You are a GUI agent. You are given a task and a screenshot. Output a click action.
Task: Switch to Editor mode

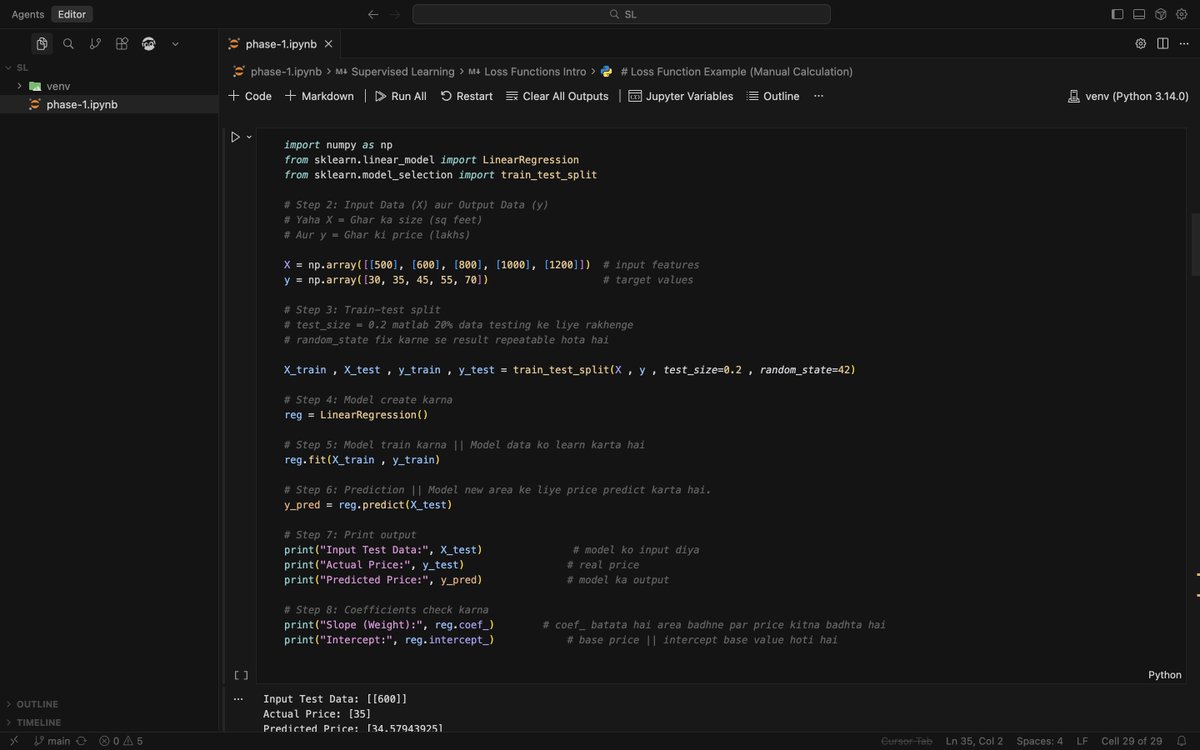coord(72,14)
